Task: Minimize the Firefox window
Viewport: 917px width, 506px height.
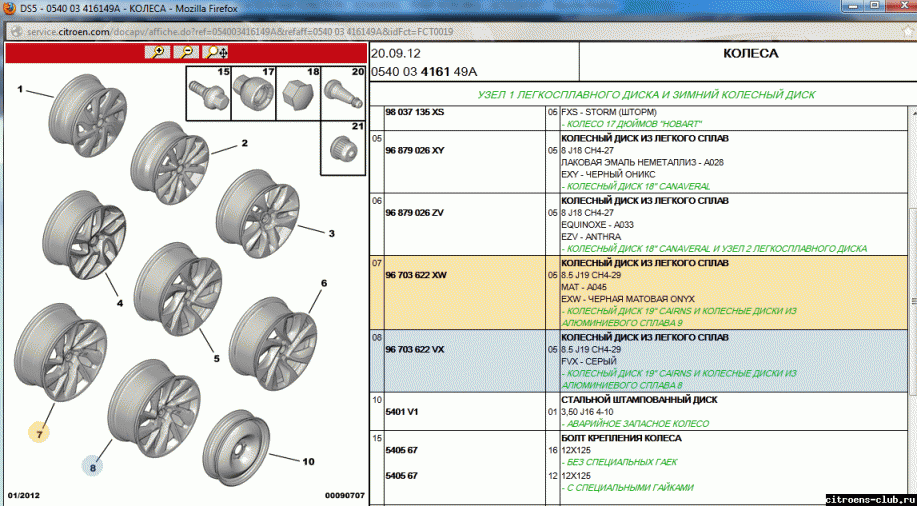Action: coord(853,5)
